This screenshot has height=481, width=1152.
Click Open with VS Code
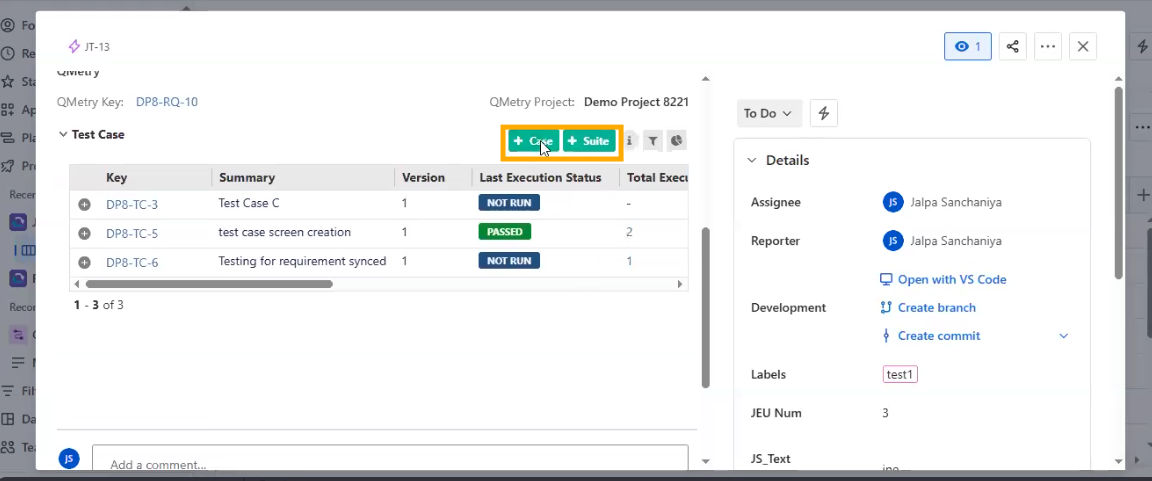coord(943,280)
